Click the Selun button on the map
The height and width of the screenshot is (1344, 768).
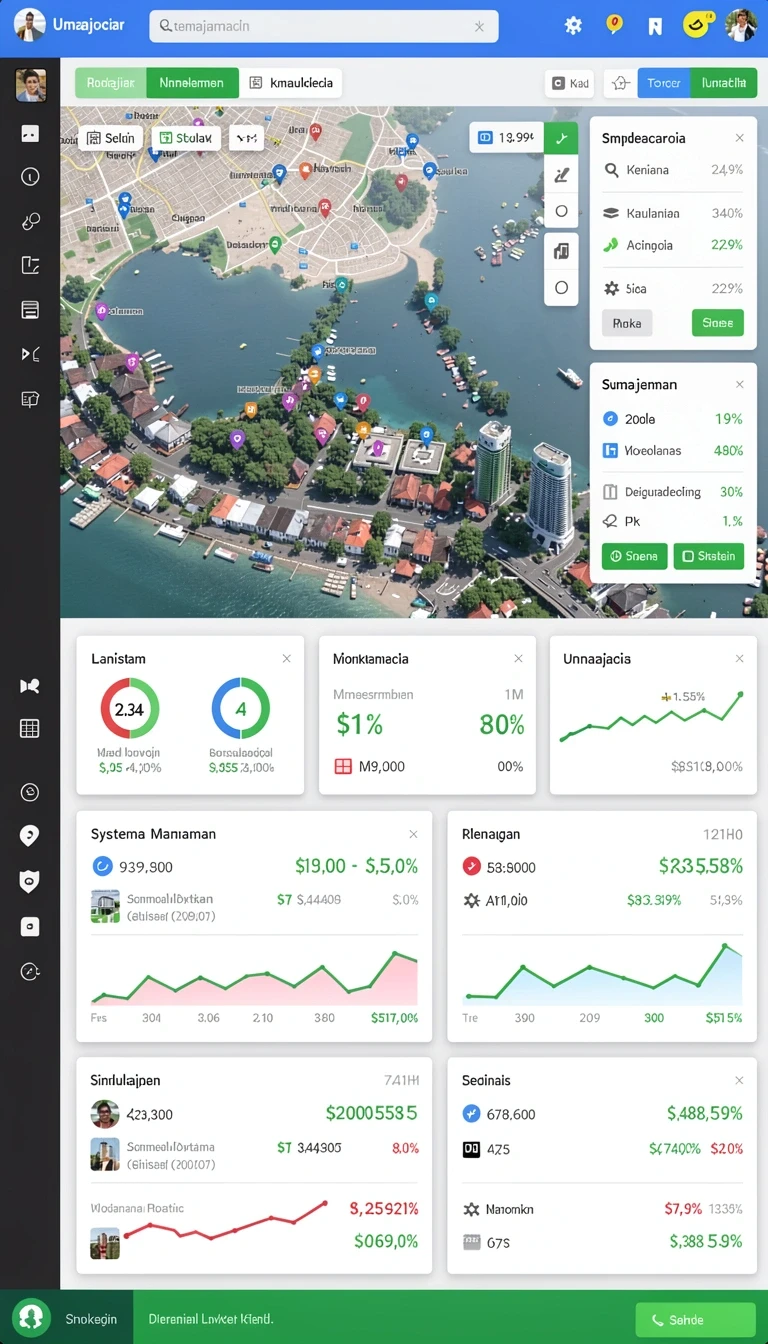(x=111, y=138)
